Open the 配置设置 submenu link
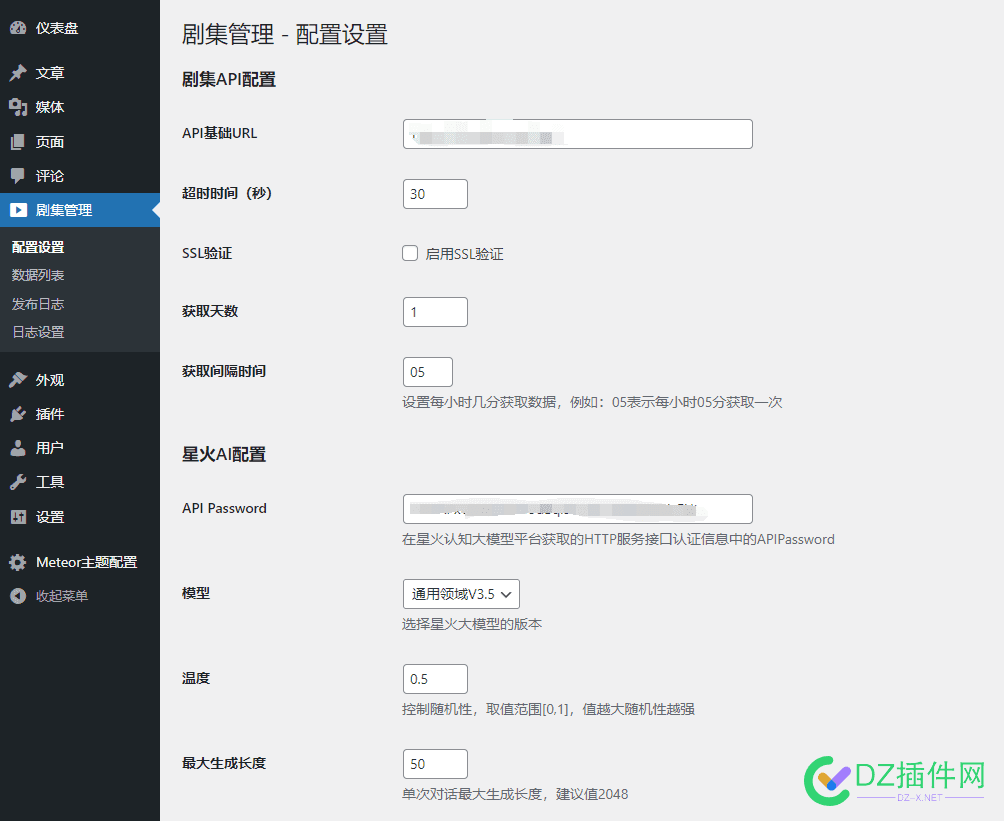The width and height of the screenshot is (1004, 821). 38,247
